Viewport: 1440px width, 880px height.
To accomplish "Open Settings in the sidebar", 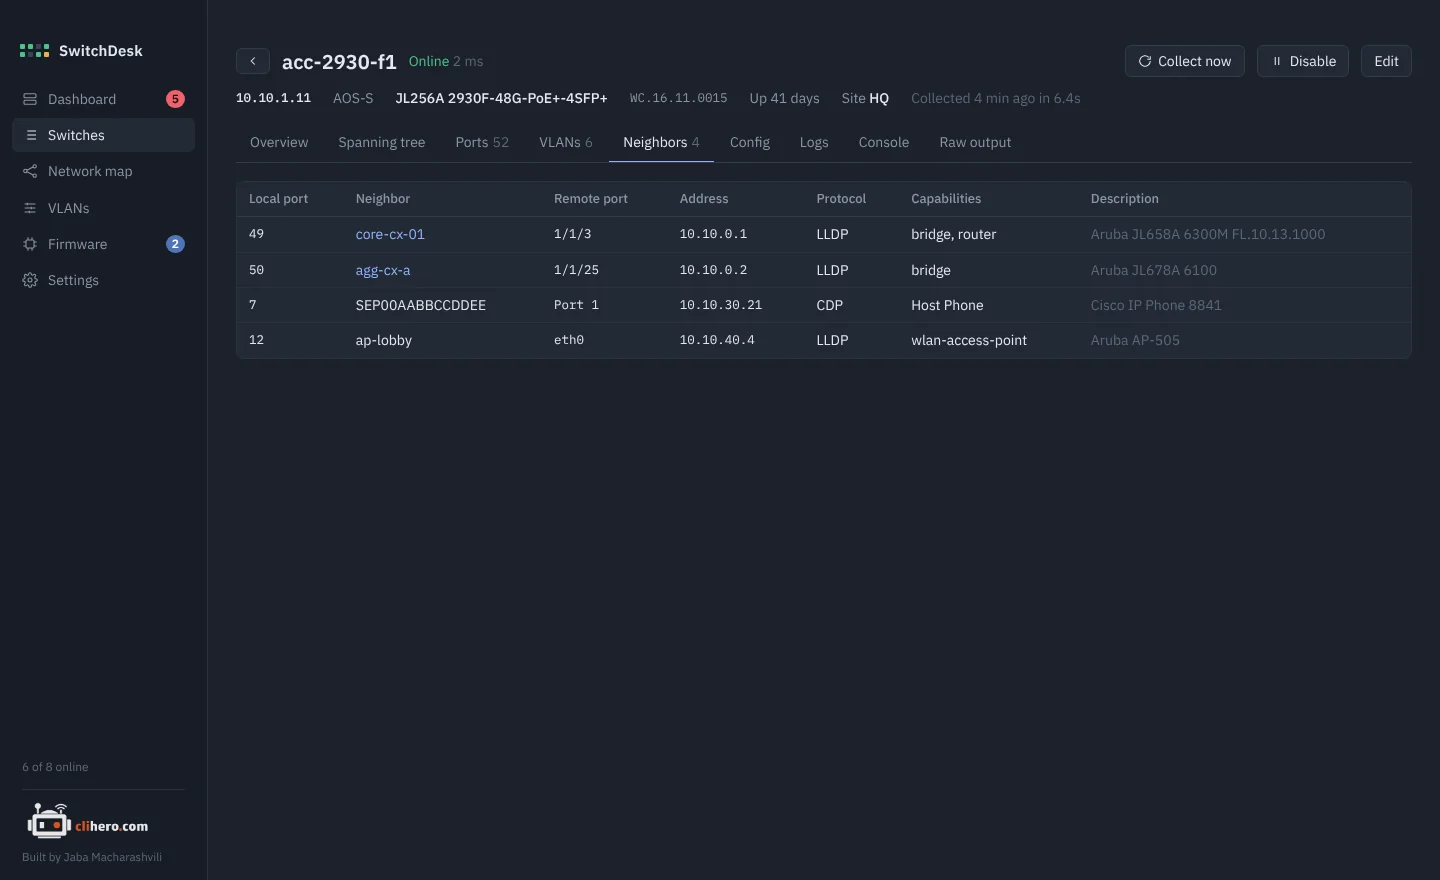I will pos(103,280).
